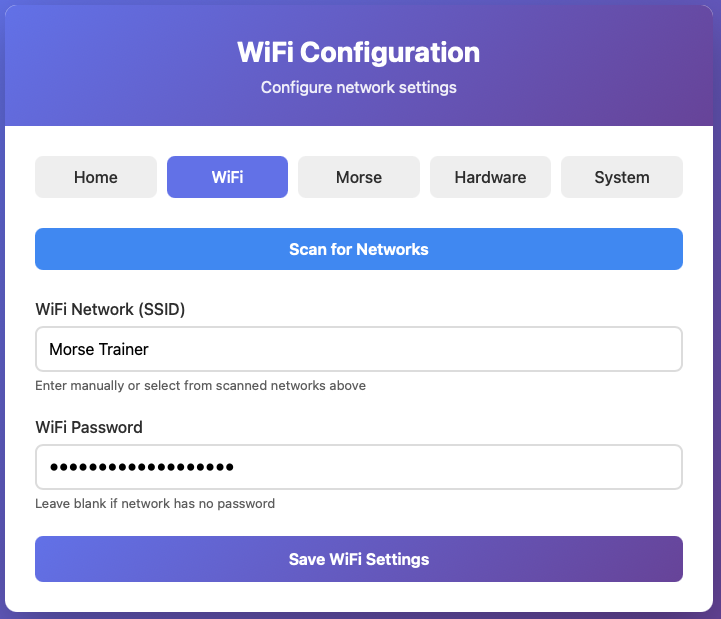Click the "WiFi Password" label
The width and height of the screenshot is (721, 619).
[89, 427]
